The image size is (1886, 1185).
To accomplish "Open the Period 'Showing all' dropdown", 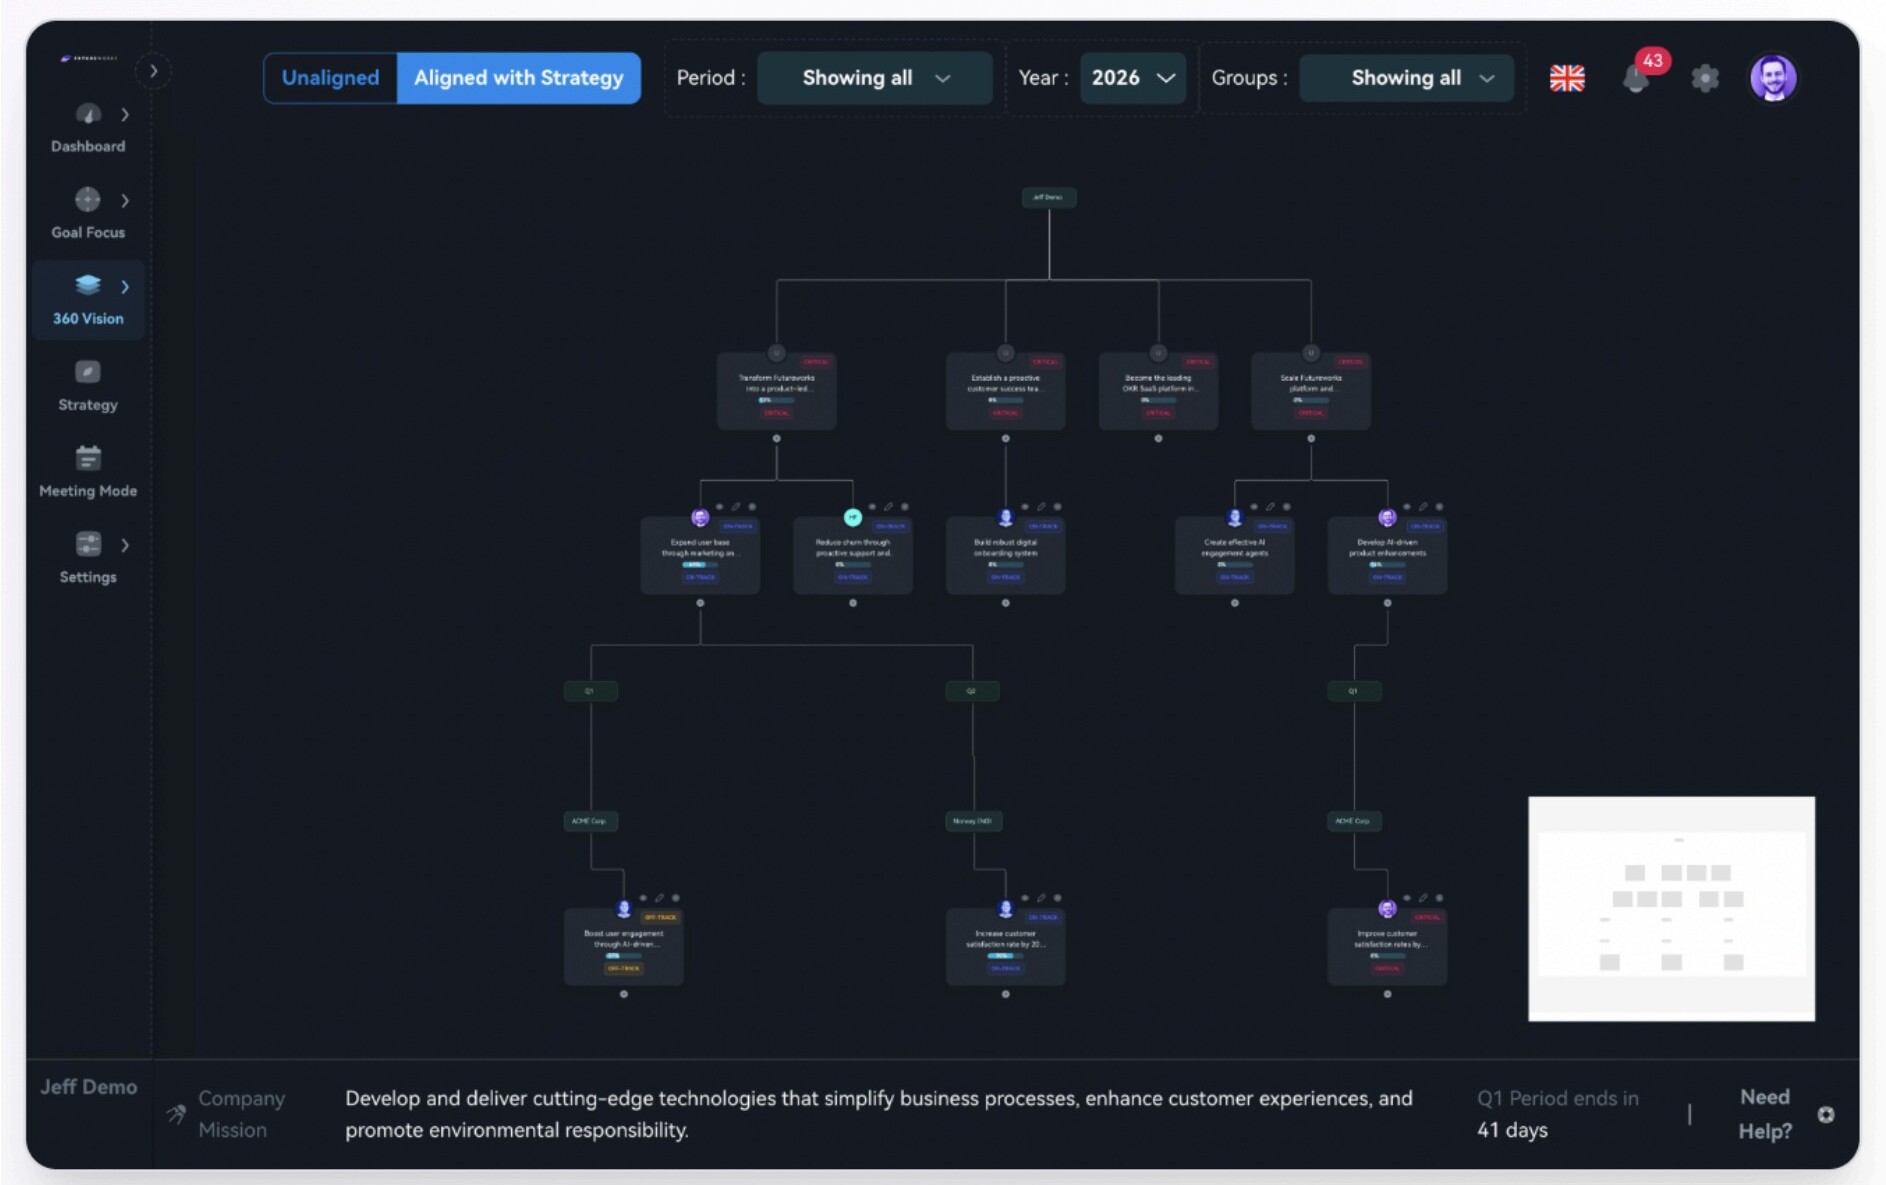I will click(x=875, y=78).
